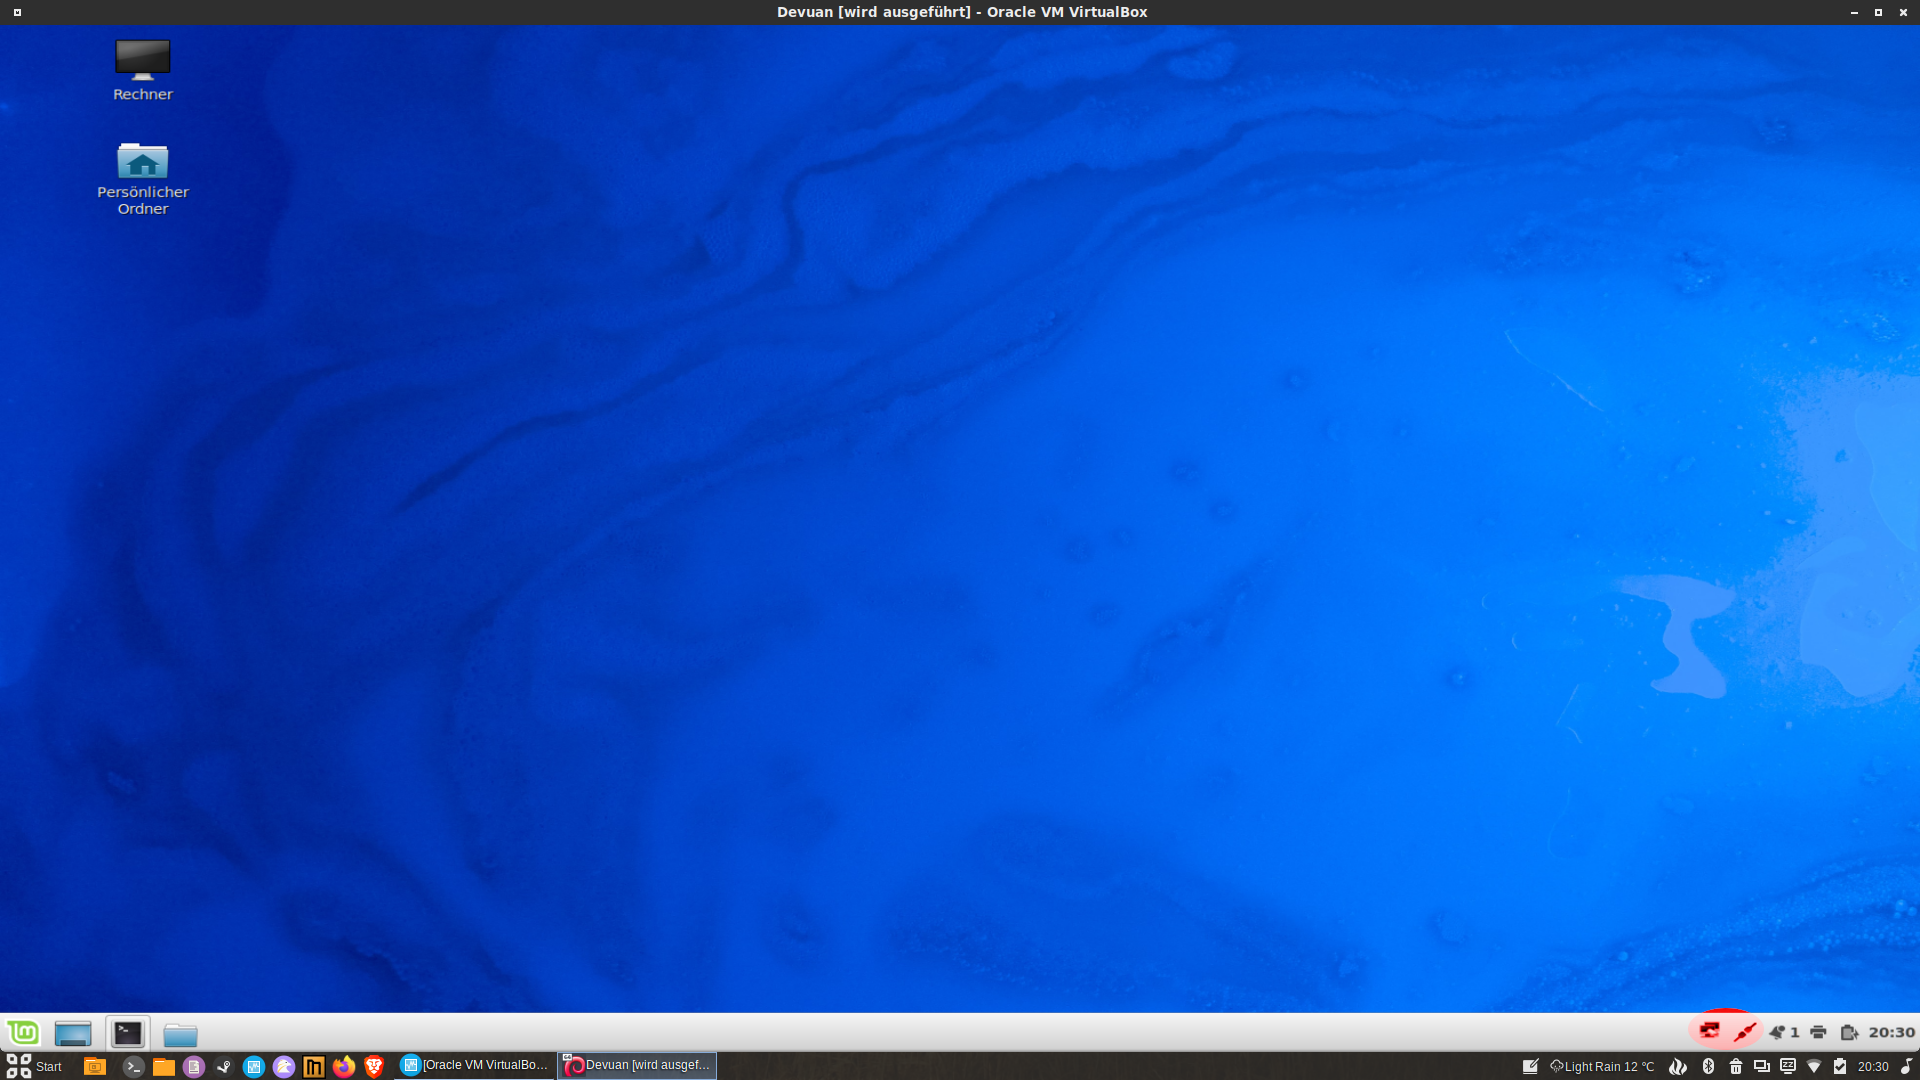Toggle Bluetooth icon in host tray

click(1708, 1066)
